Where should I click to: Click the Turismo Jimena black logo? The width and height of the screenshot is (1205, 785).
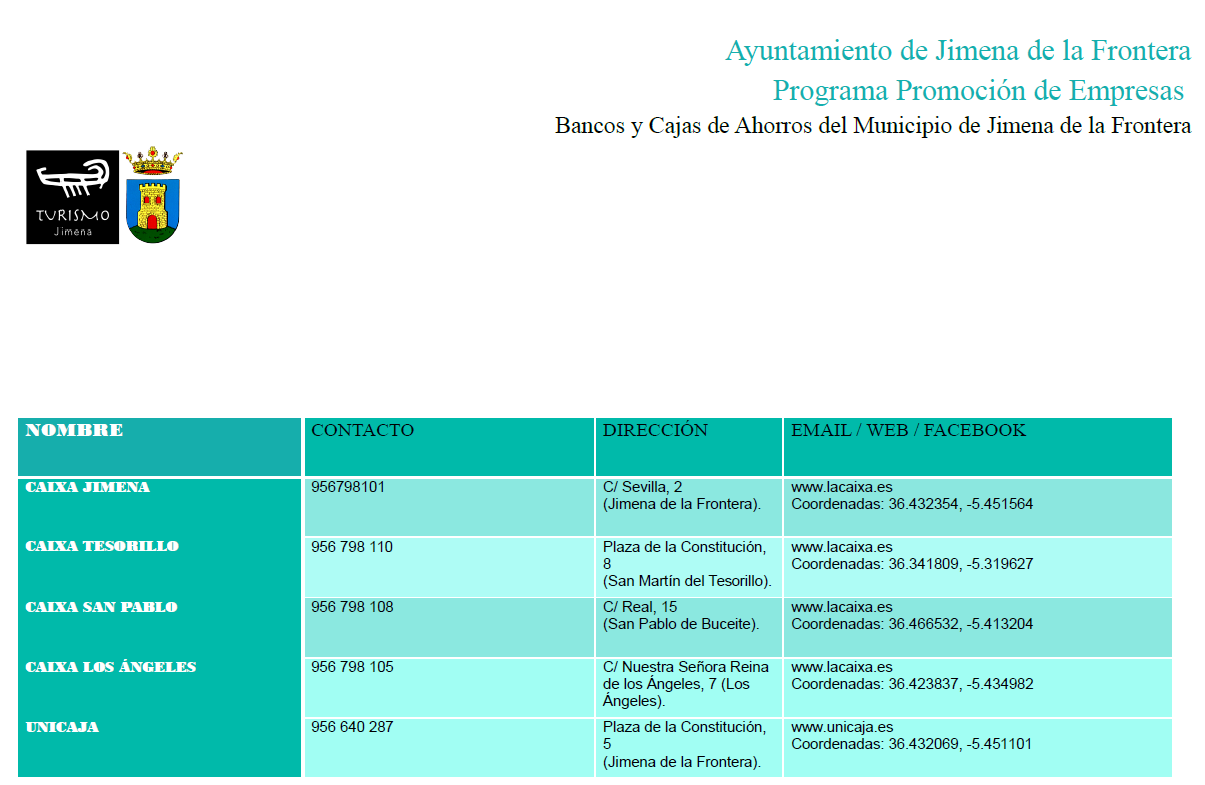point(72,197)
